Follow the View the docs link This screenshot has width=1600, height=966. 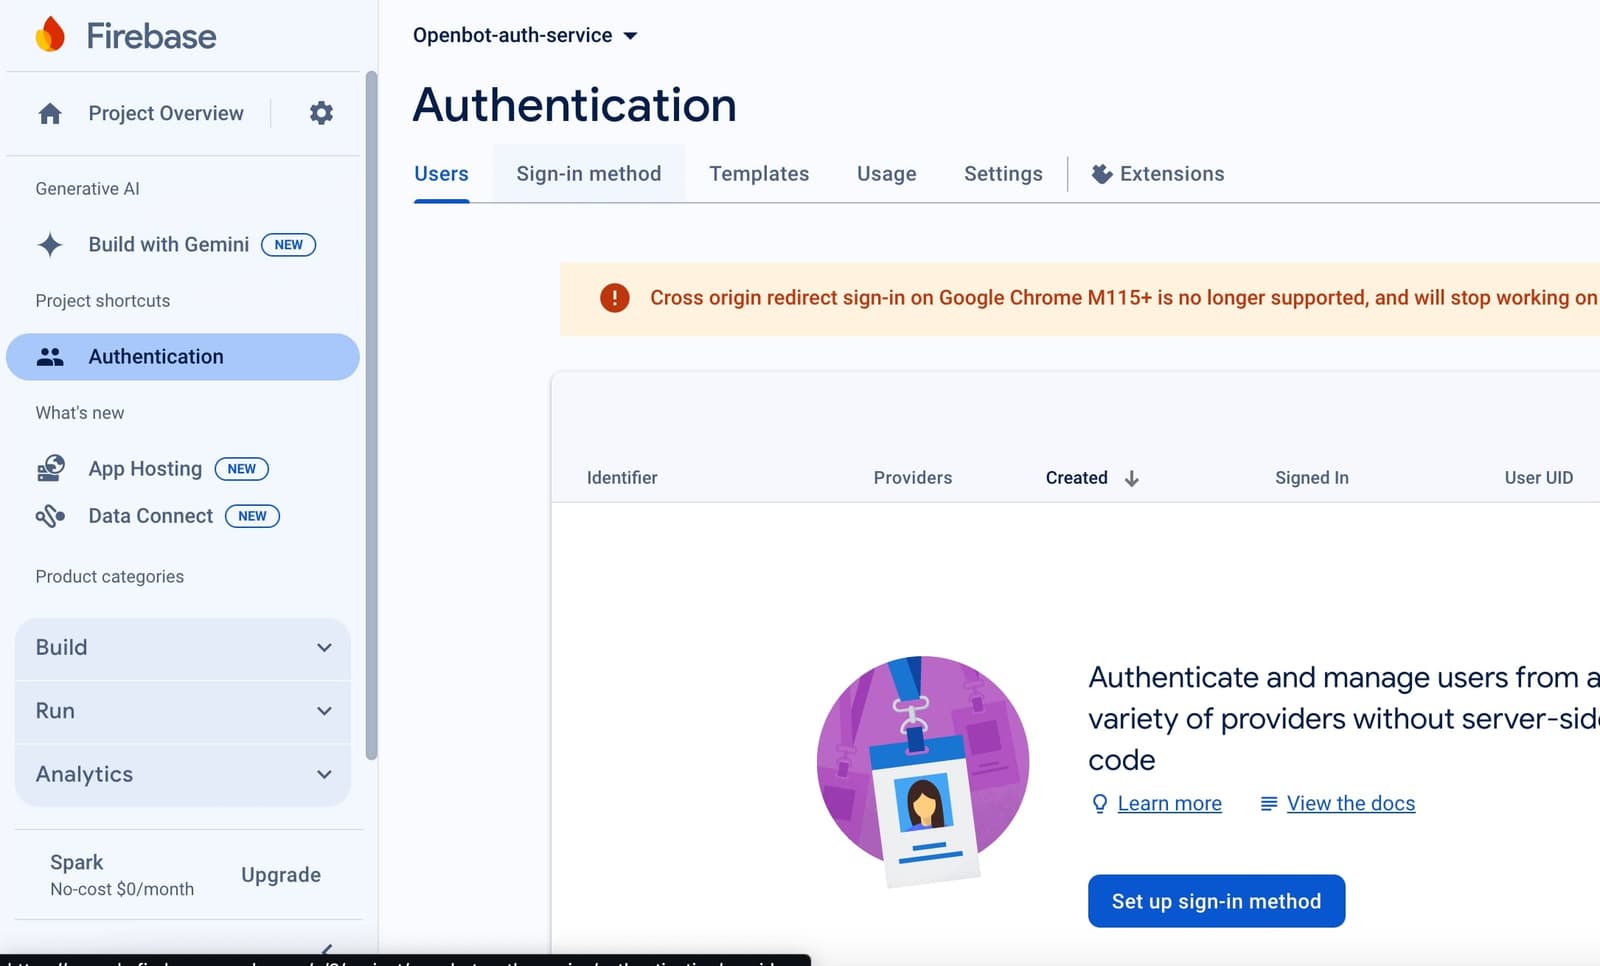pyautogui.click(x=1350, y=804)
